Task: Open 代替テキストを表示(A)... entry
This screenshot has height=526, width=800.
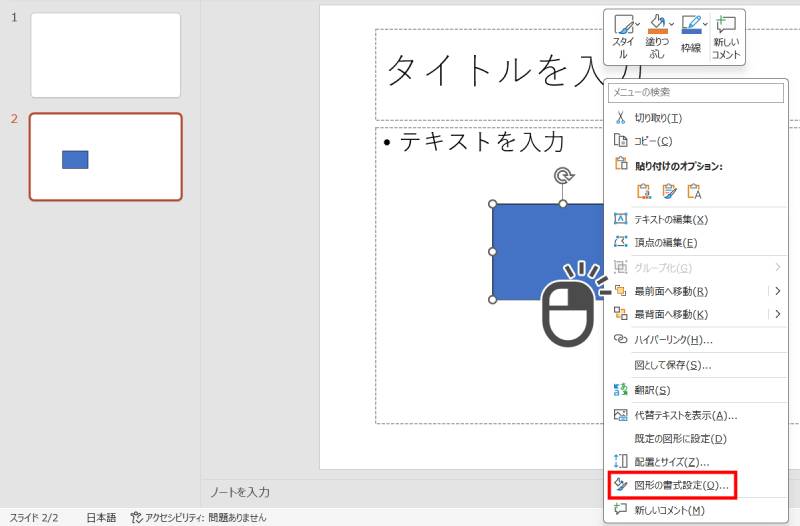Action: (x=695, y=416)
